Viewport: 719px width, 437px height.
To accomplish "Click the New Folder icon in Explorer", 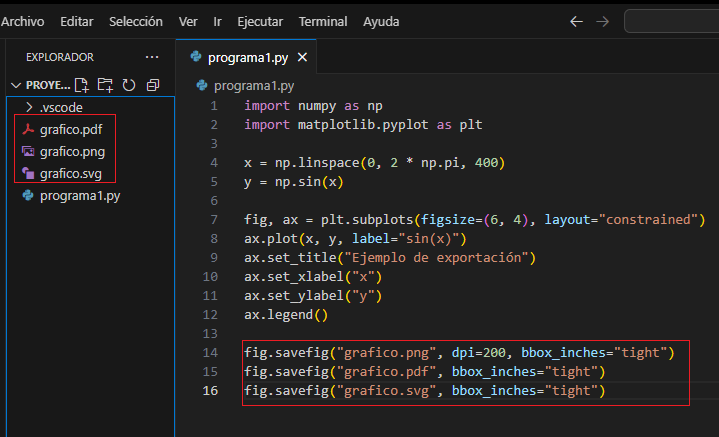I will click(x=105, y=85).
